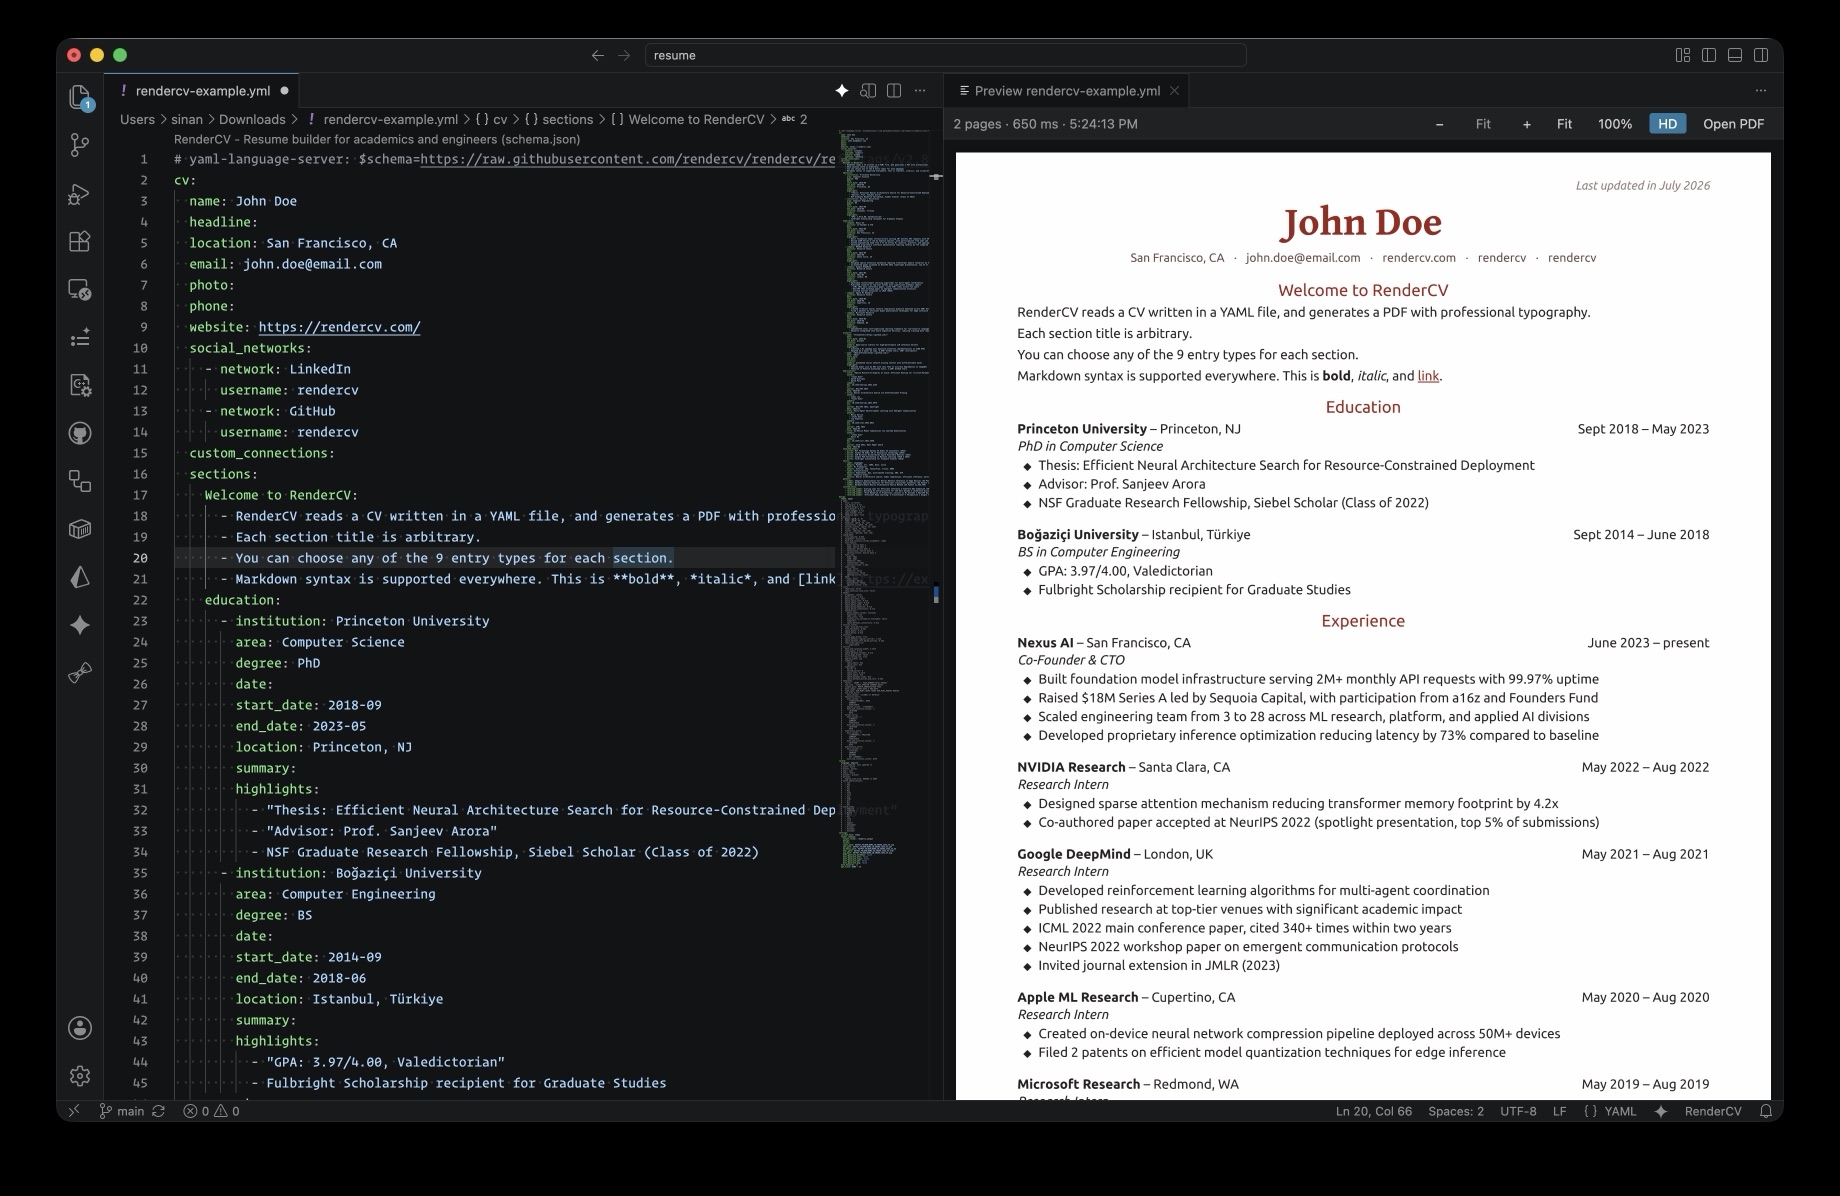Open the triangular prism icon in activity bar
This screenshot has height=1196, width=1840.
click(x=80, y=577)
